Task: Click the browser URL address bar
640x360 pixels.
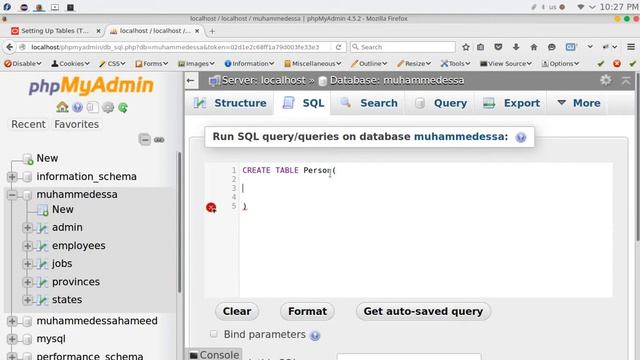Action: [x=176, y=47]
